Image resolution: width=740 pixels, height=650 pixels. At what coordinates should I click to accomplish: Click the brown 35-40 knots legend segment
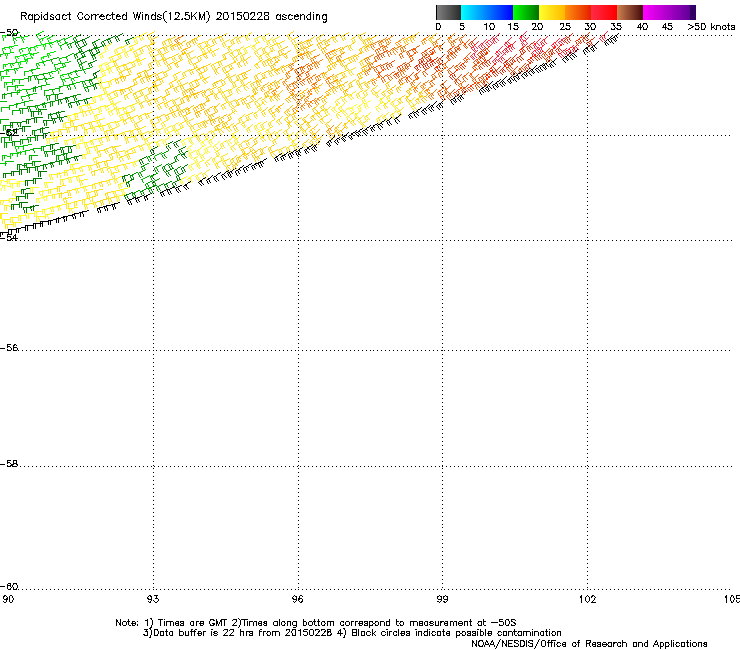point(630,12)
